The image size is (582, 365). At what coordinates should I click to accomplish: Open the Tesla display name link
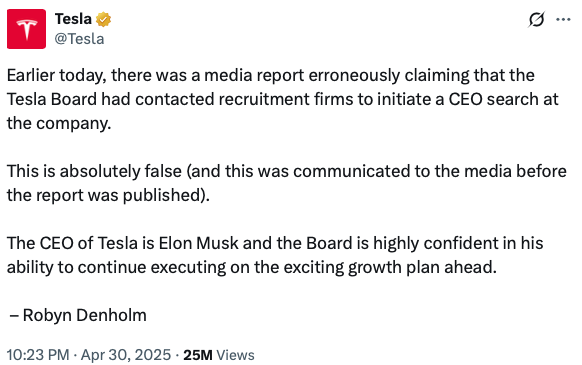point(73,19)
